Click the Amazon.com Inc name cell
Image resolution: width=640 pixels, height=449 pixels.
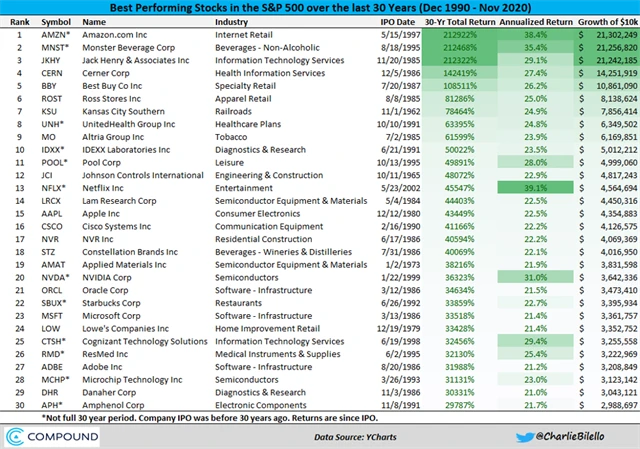tap(115, 35)
